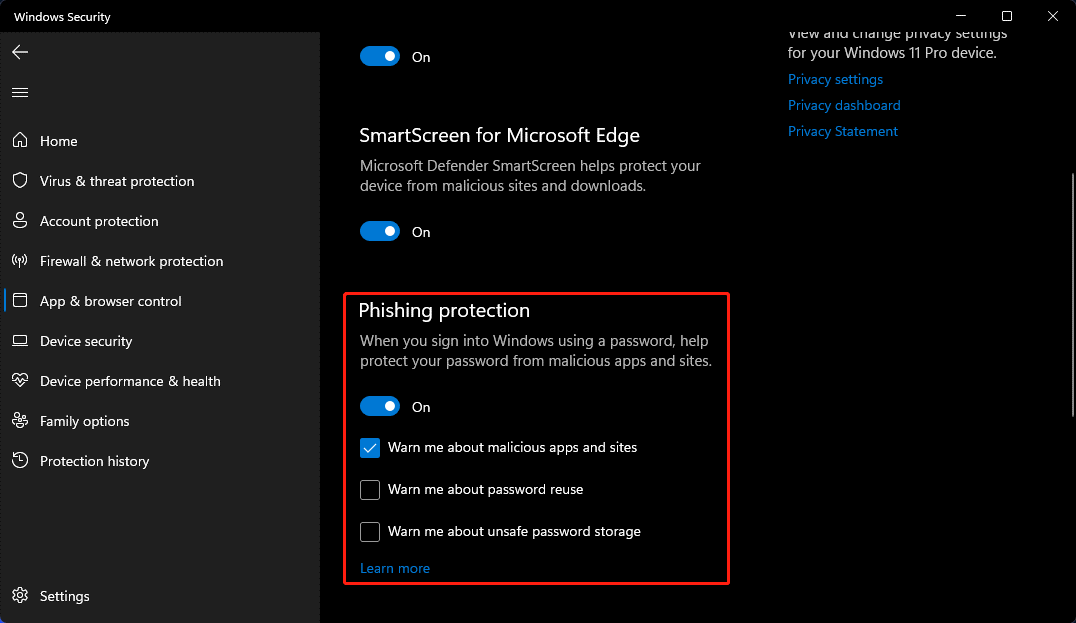Open the Settings gear at bottom

(x=63, y=596)
